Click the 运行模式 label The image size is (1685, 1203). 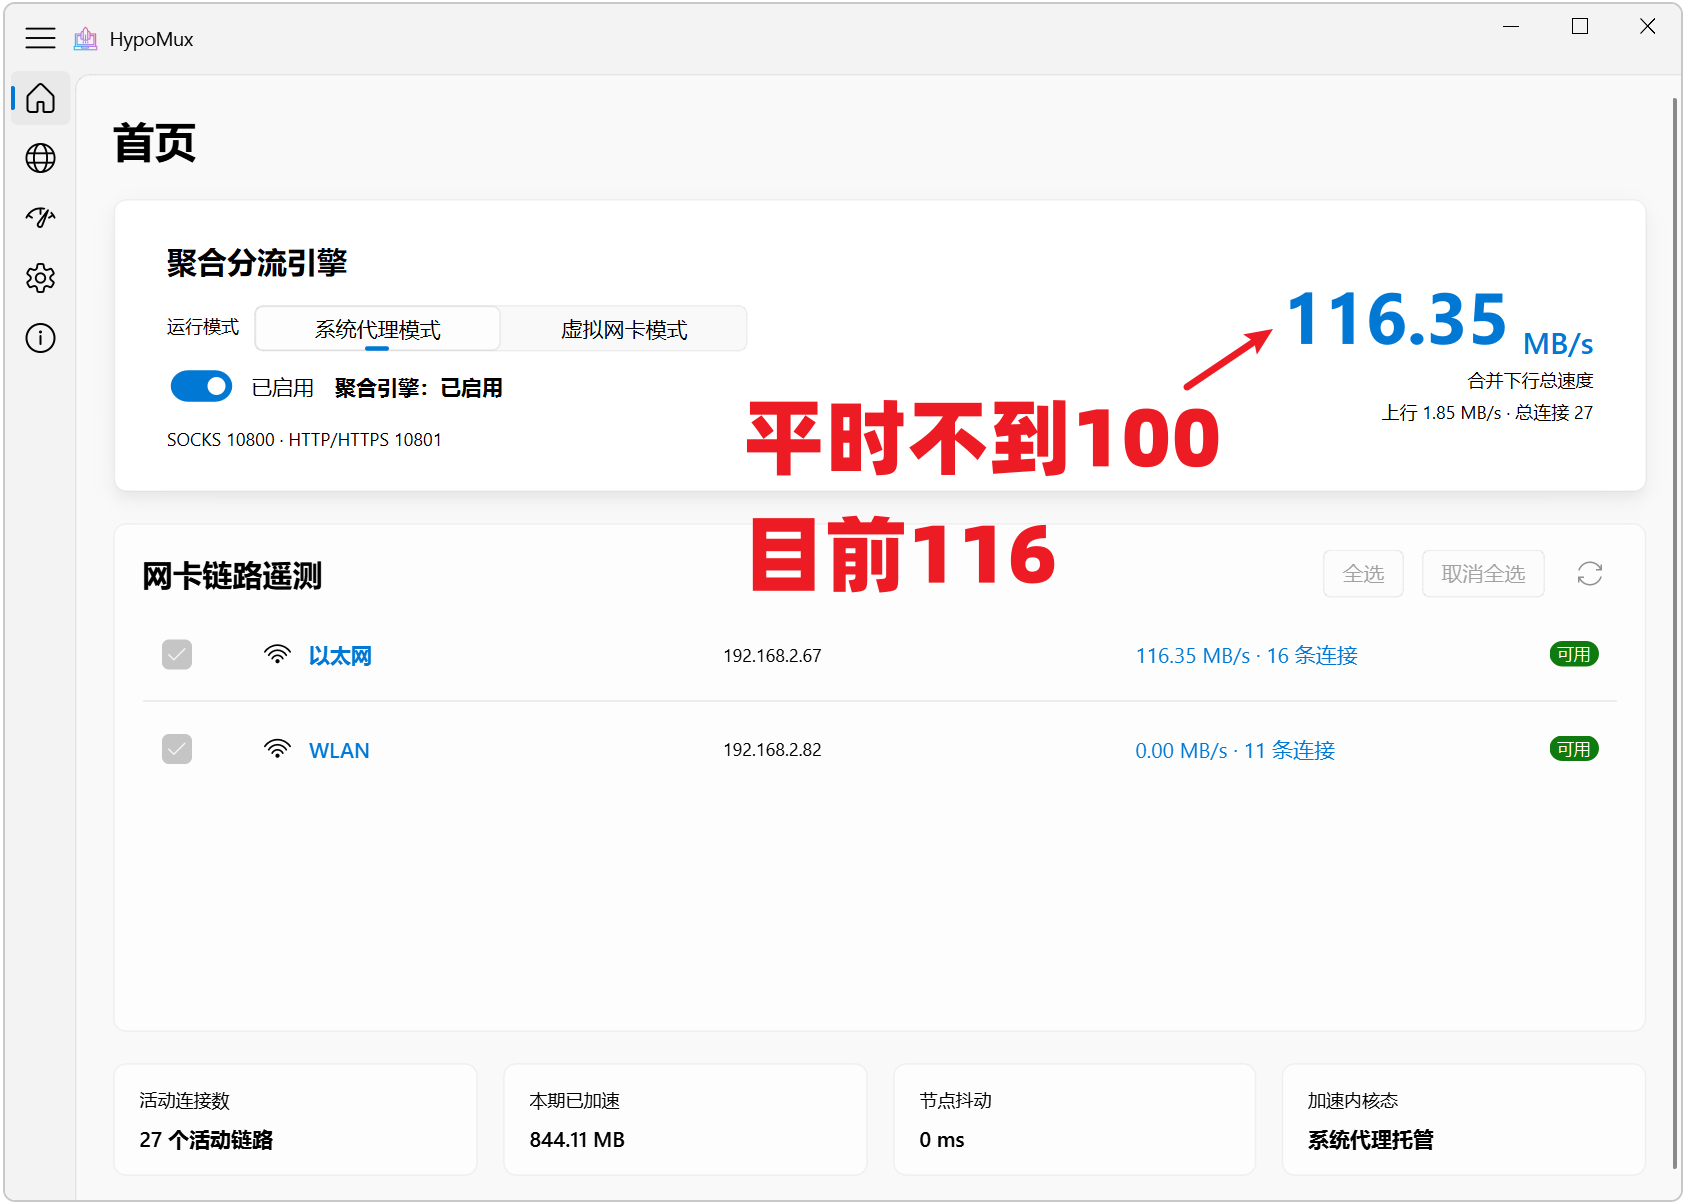(x=203, y=327)
